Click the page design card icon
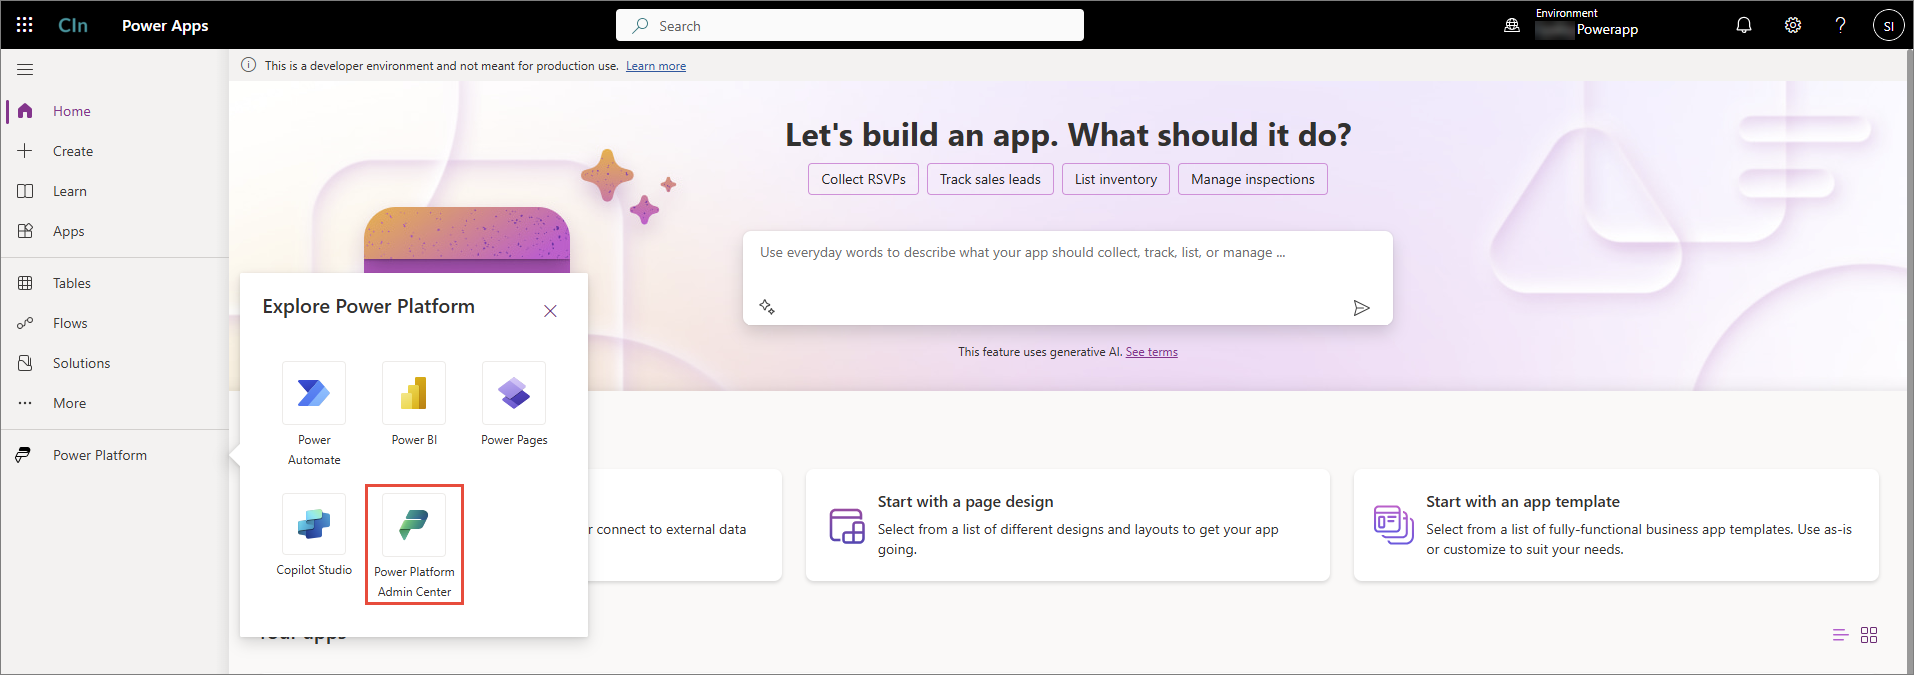This screenshot has height=675, width=1914. click(x=847, y=525)
